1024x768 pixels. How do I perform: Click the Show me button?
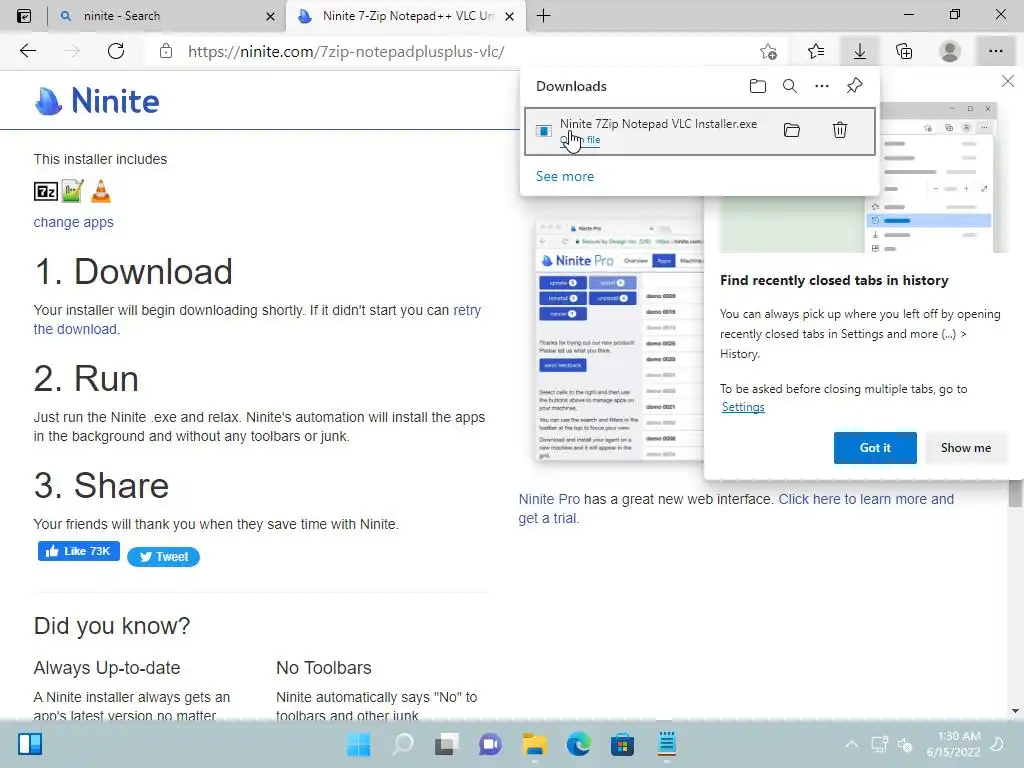pos(966,448)
